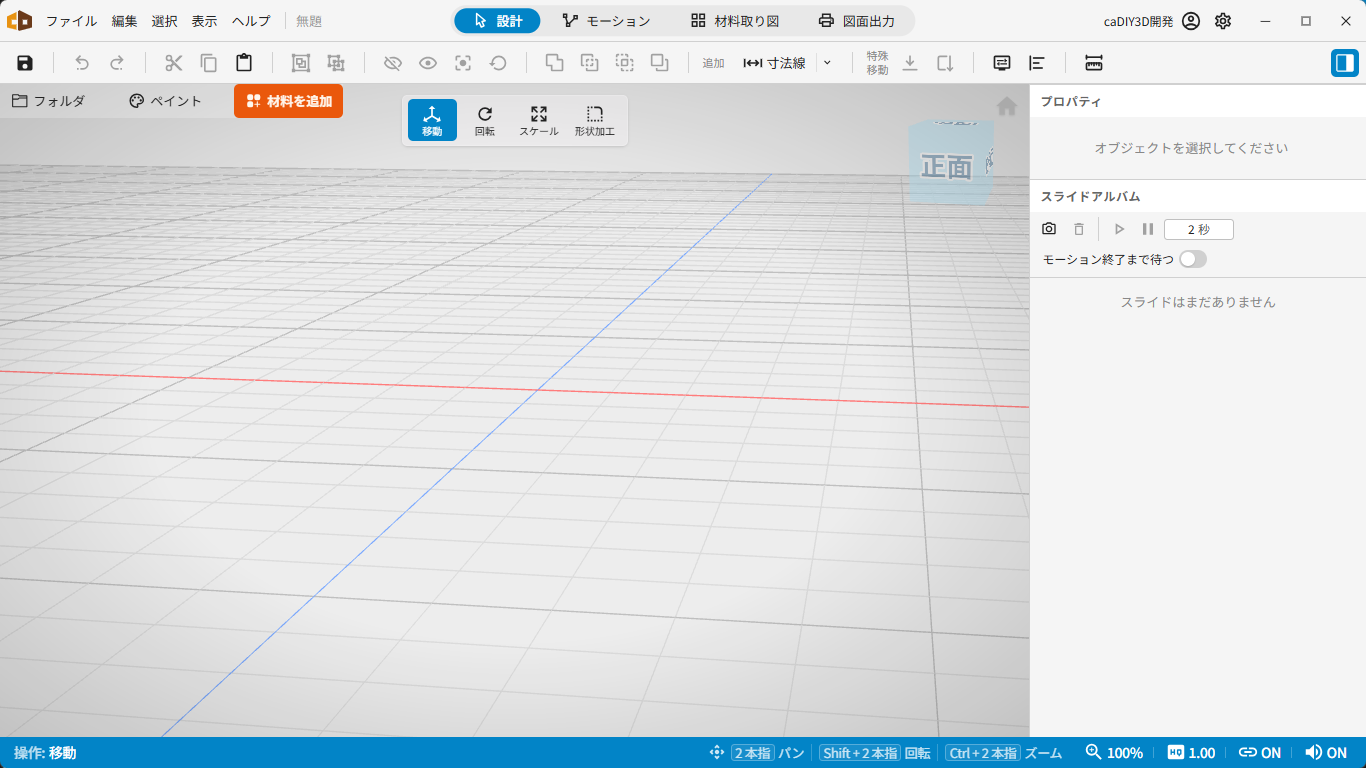Screen dimensions: 1366x768
Task: Switch to the モーション tab
Action: click(x=606, y=21)
